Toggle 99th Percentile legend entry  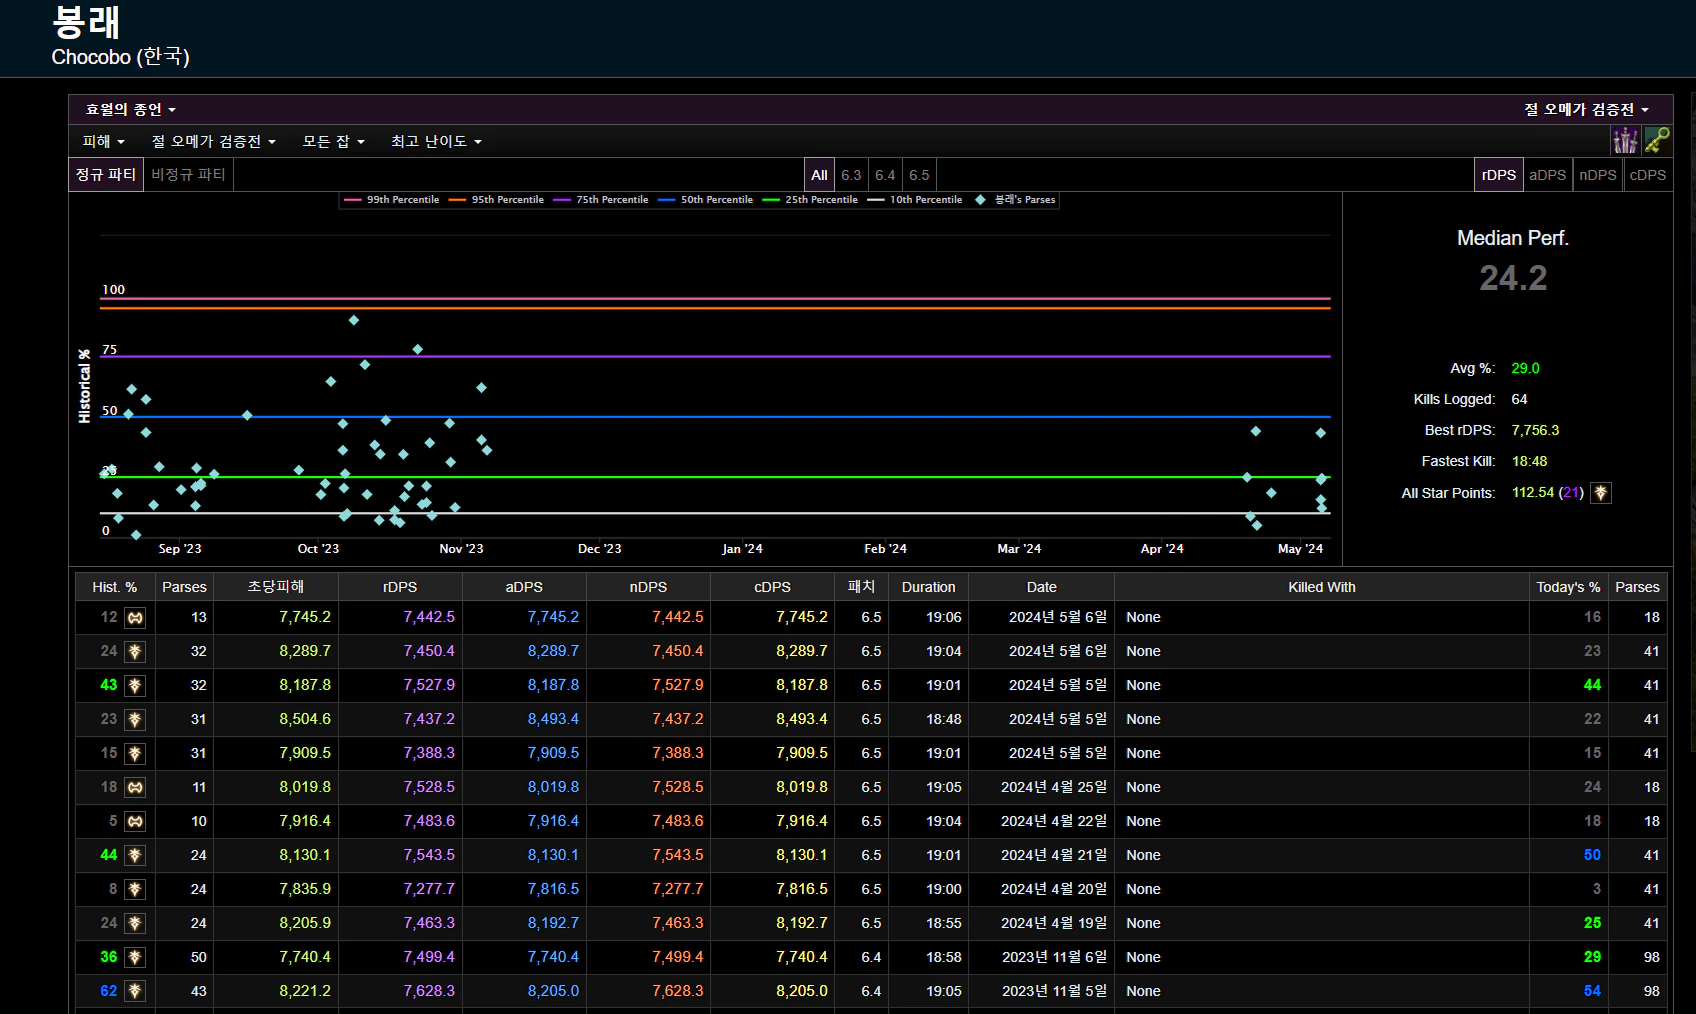click(392, 200)
